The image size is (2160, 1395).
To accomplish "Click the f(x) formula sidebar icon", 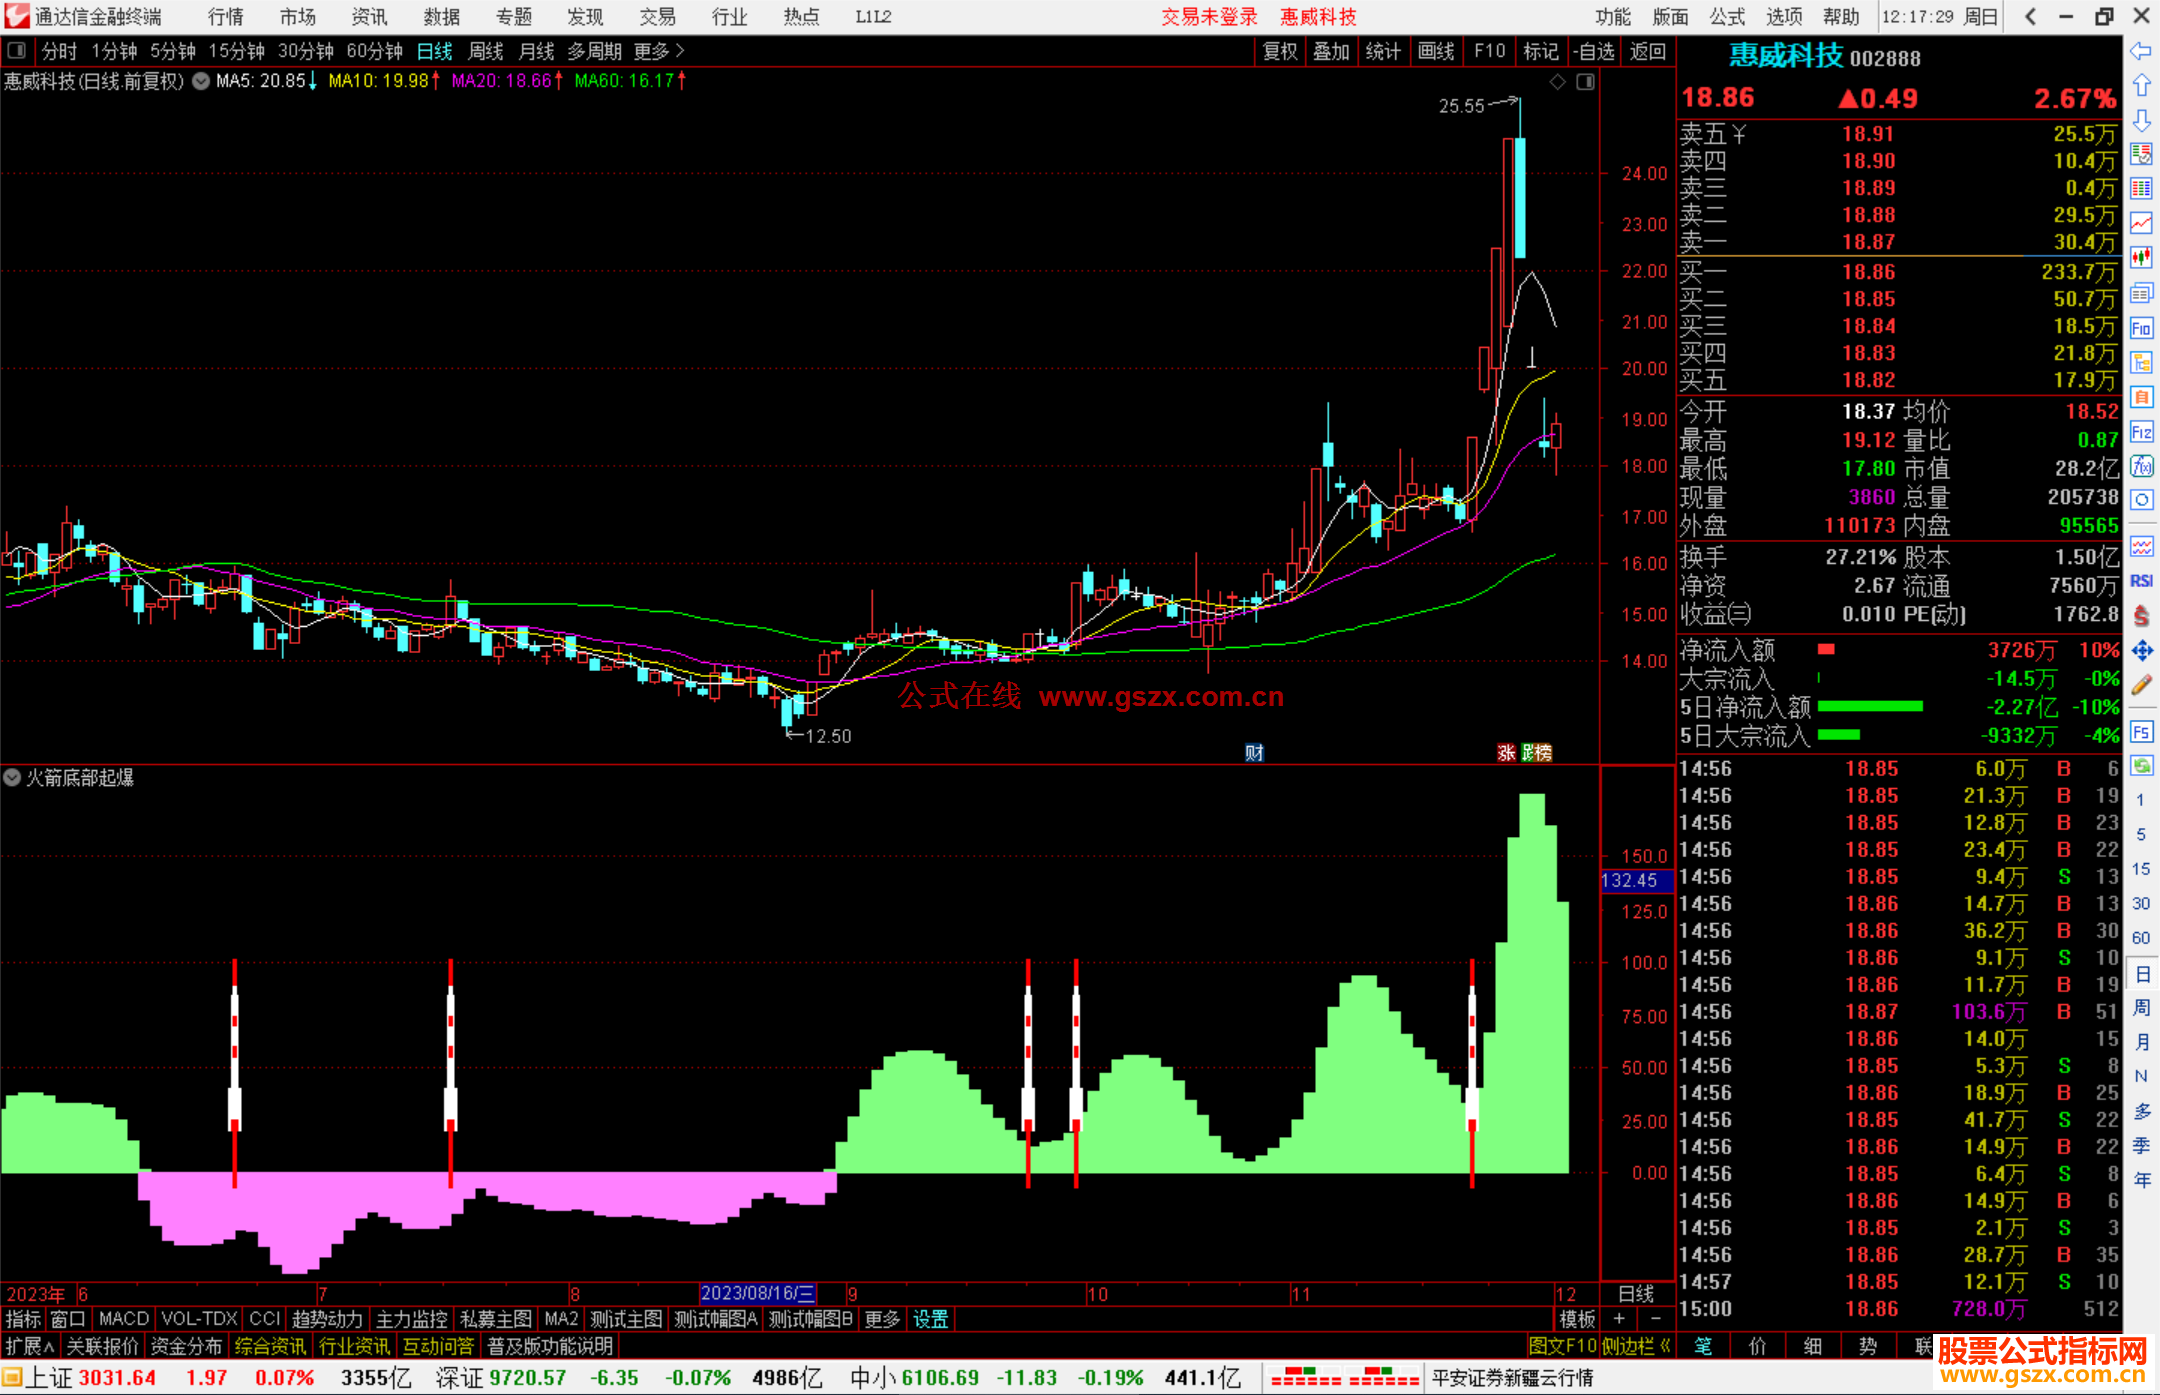I will pos(2141,466).
